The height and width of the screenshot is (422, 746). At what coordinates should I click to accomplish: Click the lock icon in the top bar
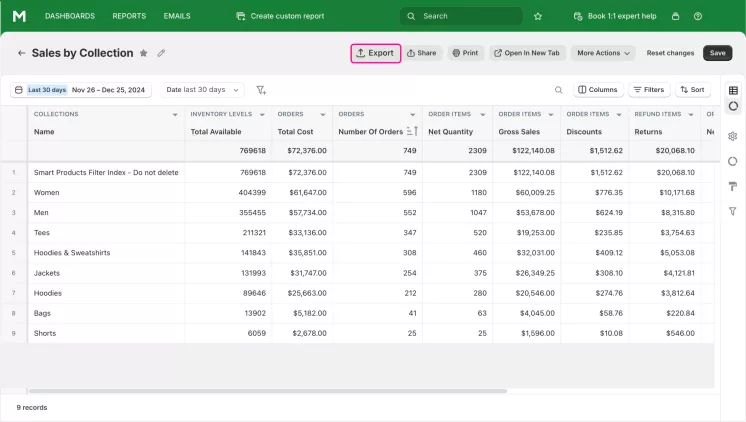pos(675,16)
